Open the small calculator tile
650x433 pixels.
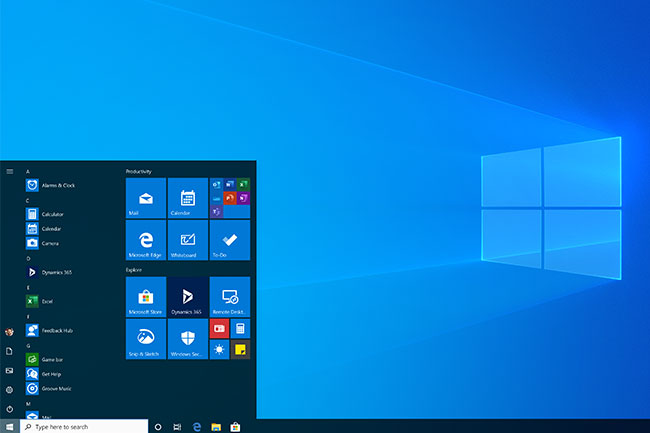pos(240,329)
